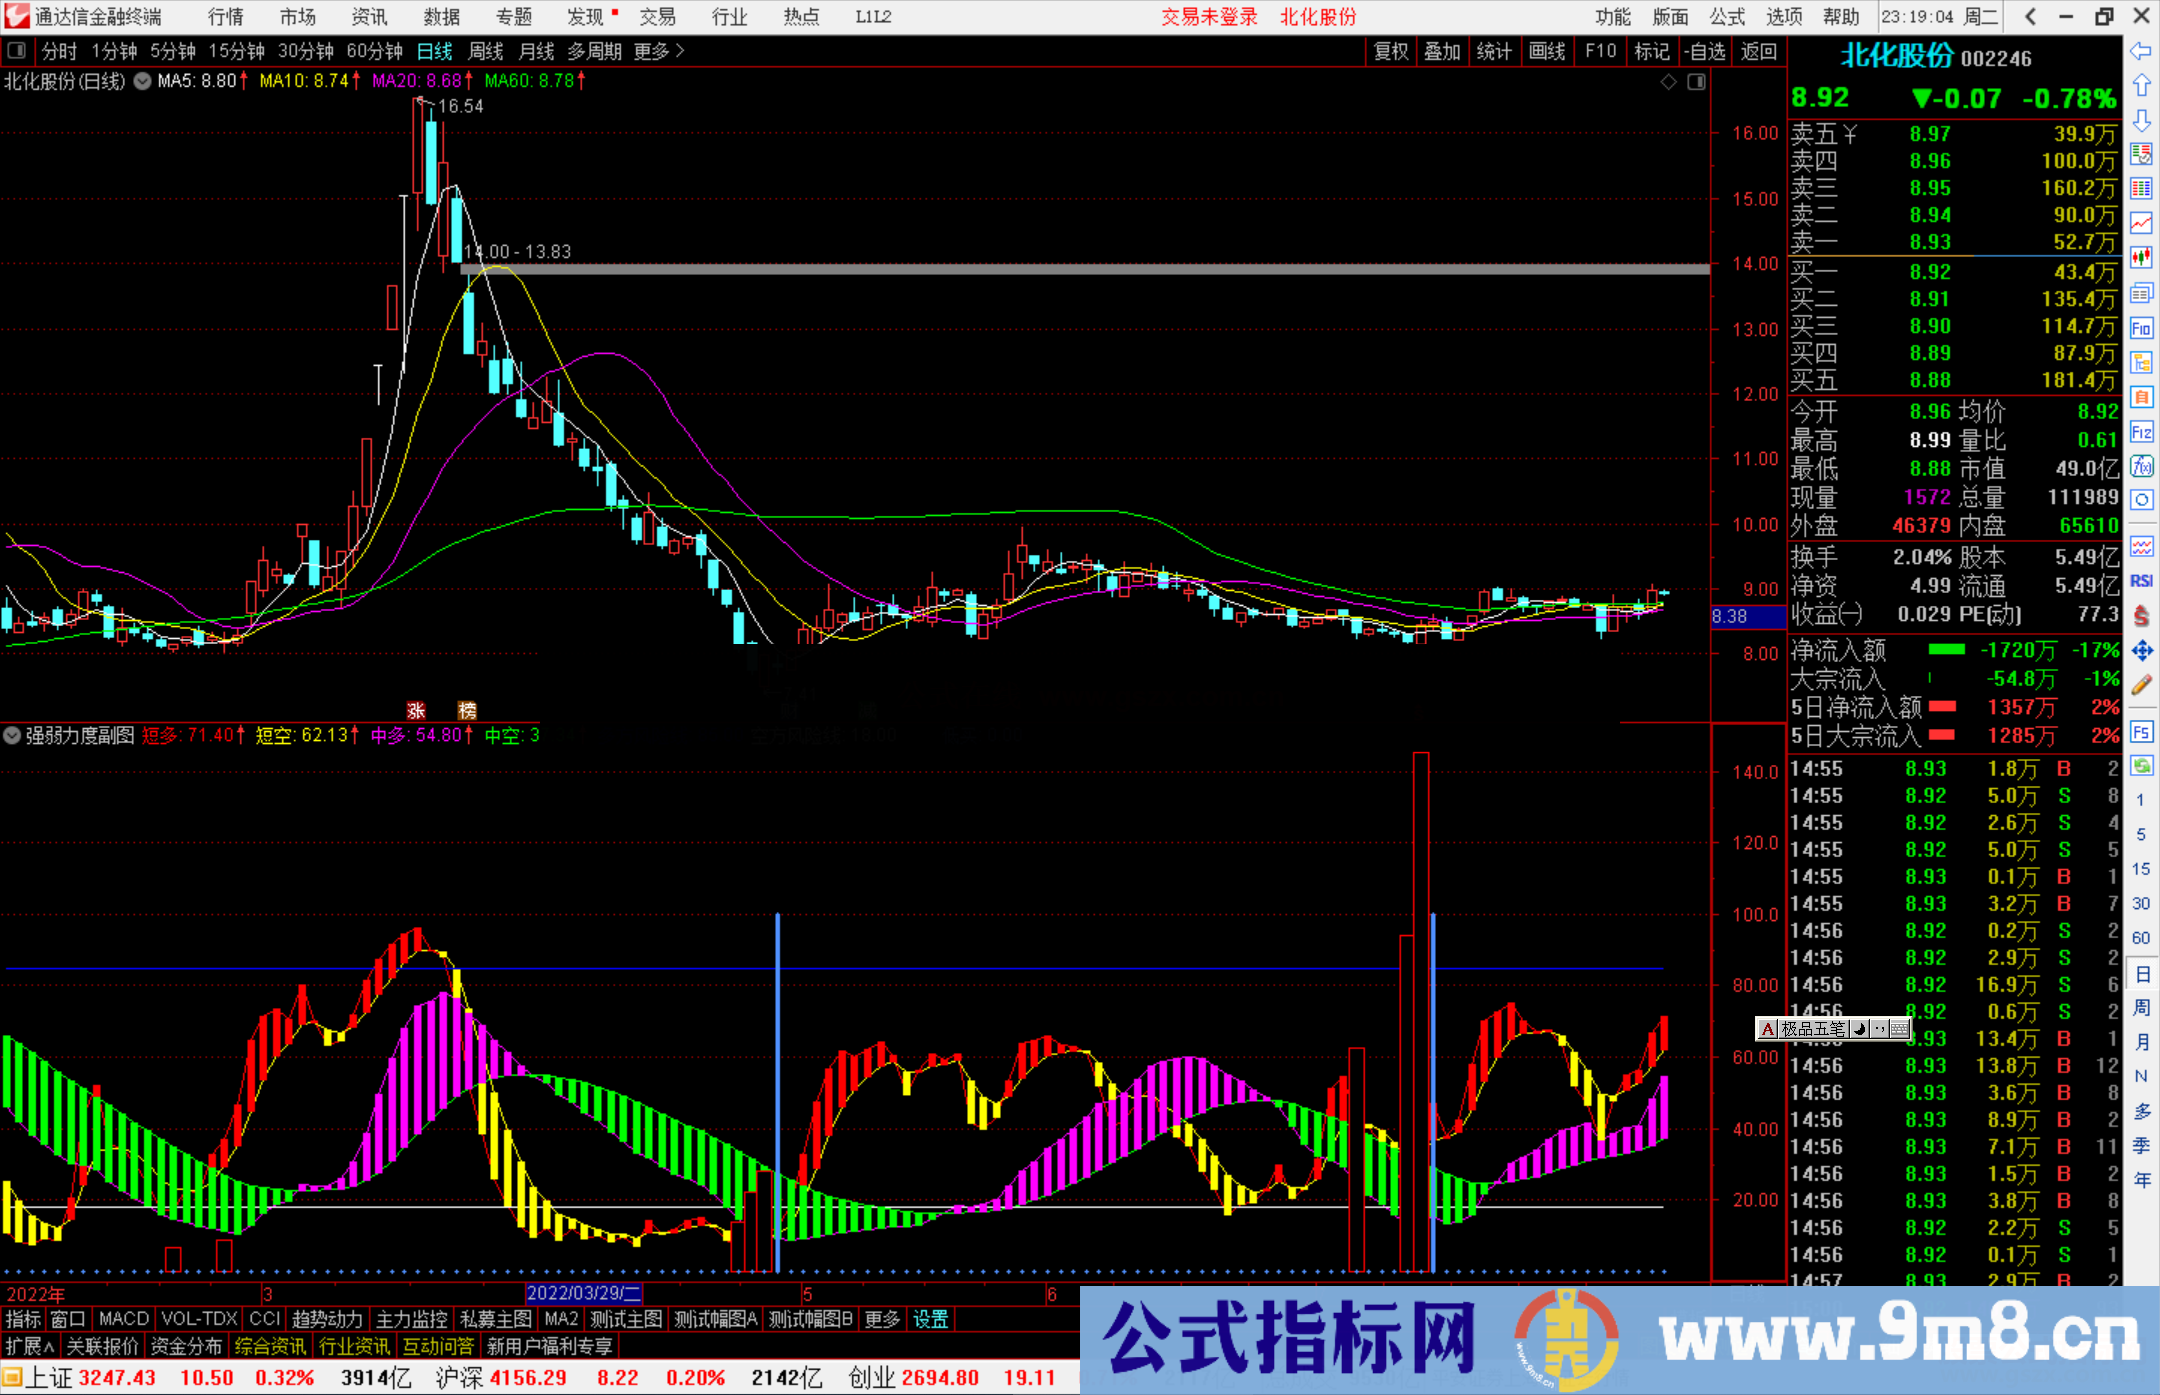Collapse the 强弱力度副图 indicator panel toggle

(12, 735)
